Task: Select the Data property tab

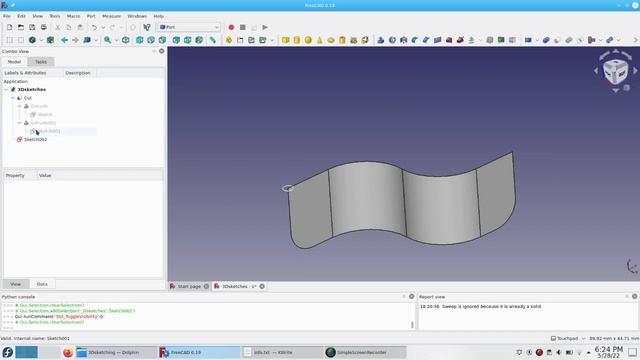Action: click(42, 284)
